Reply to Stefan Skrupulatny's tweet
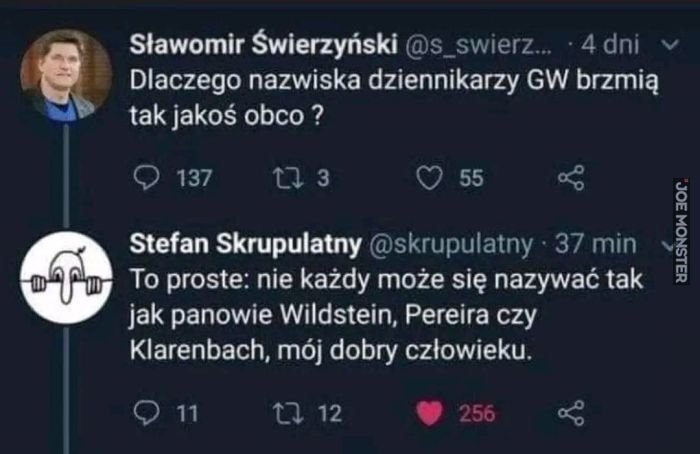The image size is (700, 454). tap(145, 412)
